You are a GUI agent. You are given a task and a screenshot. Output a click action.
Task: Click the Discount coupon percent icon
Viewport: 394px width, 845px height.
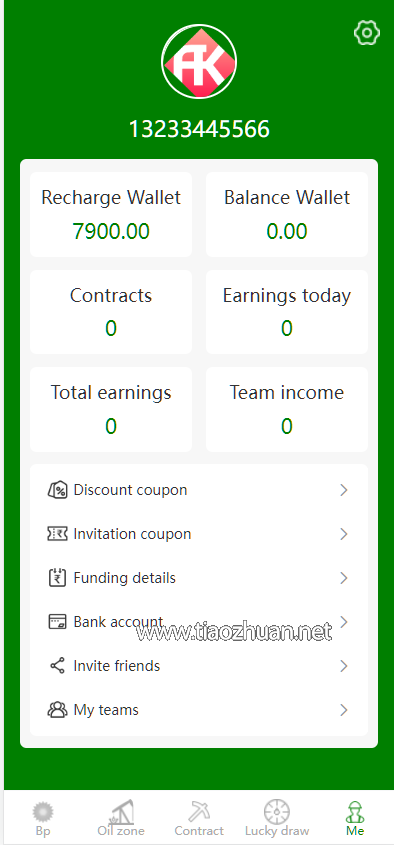[x=57, y=490]
